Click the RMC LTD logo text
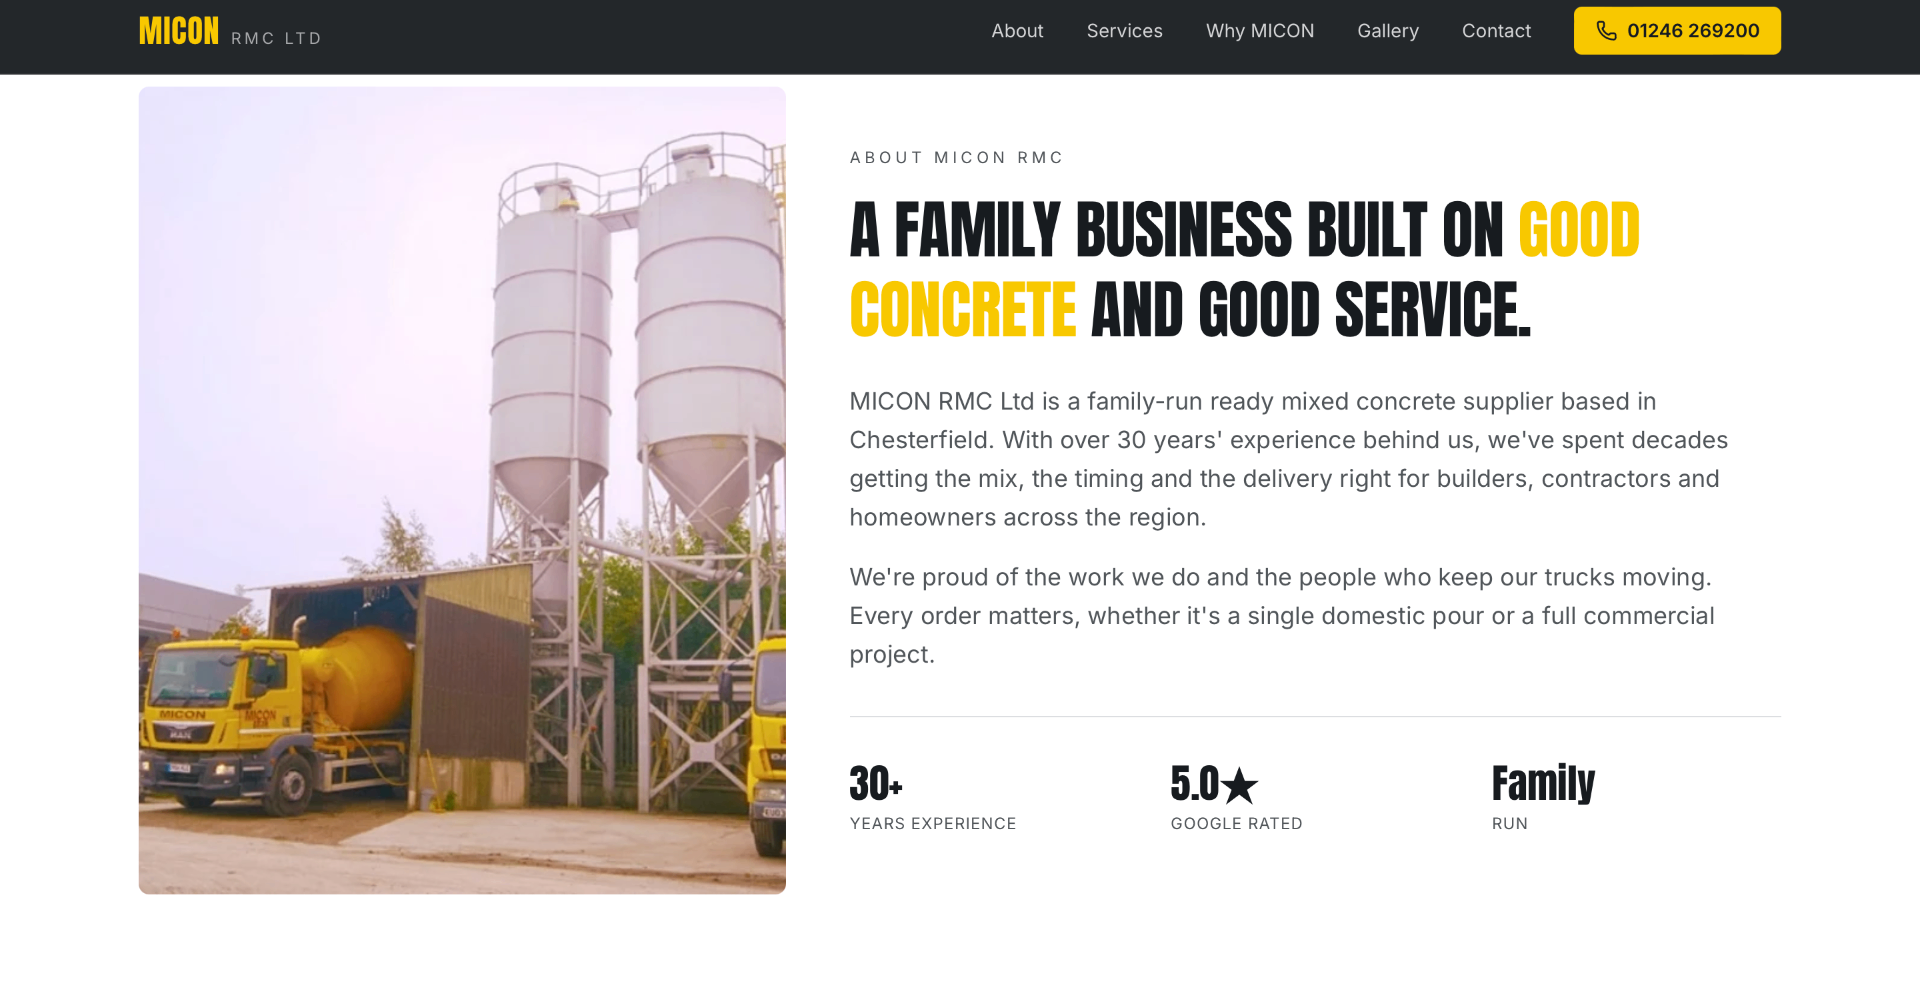 [x=276, y=38]
